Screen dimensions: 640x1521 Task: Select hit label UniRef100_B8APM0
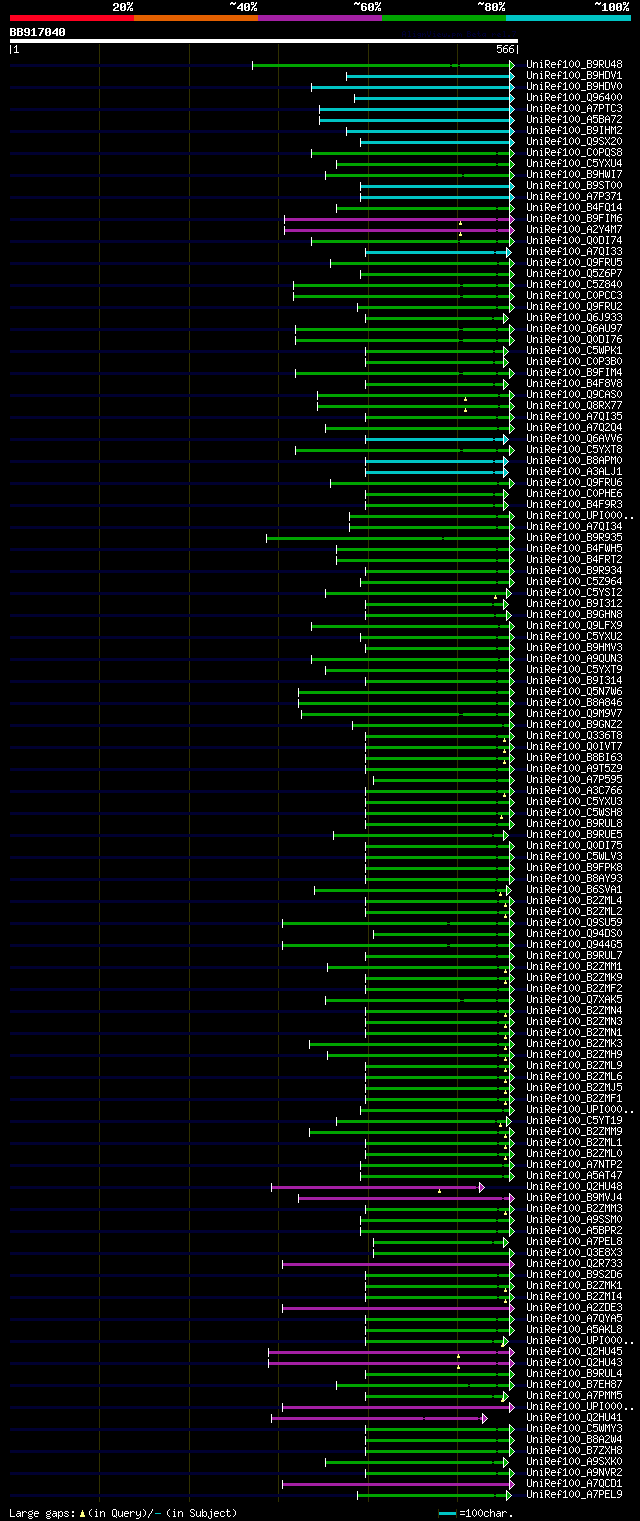574,460
